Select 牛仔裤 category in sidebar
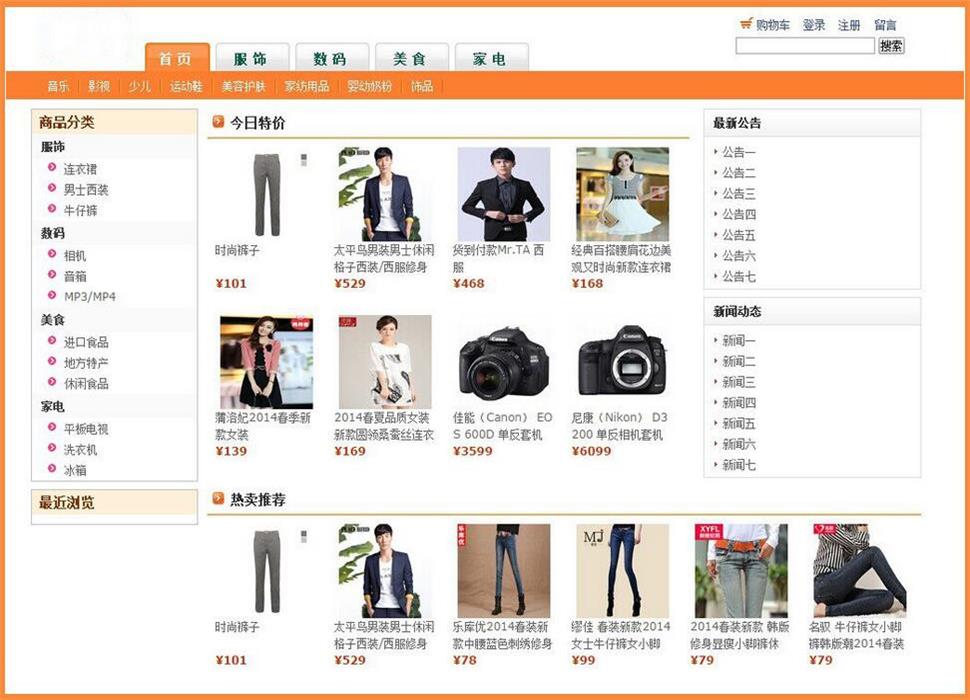Screen dimensions: 970x700 pyautogui.click(x=80, y=210)
